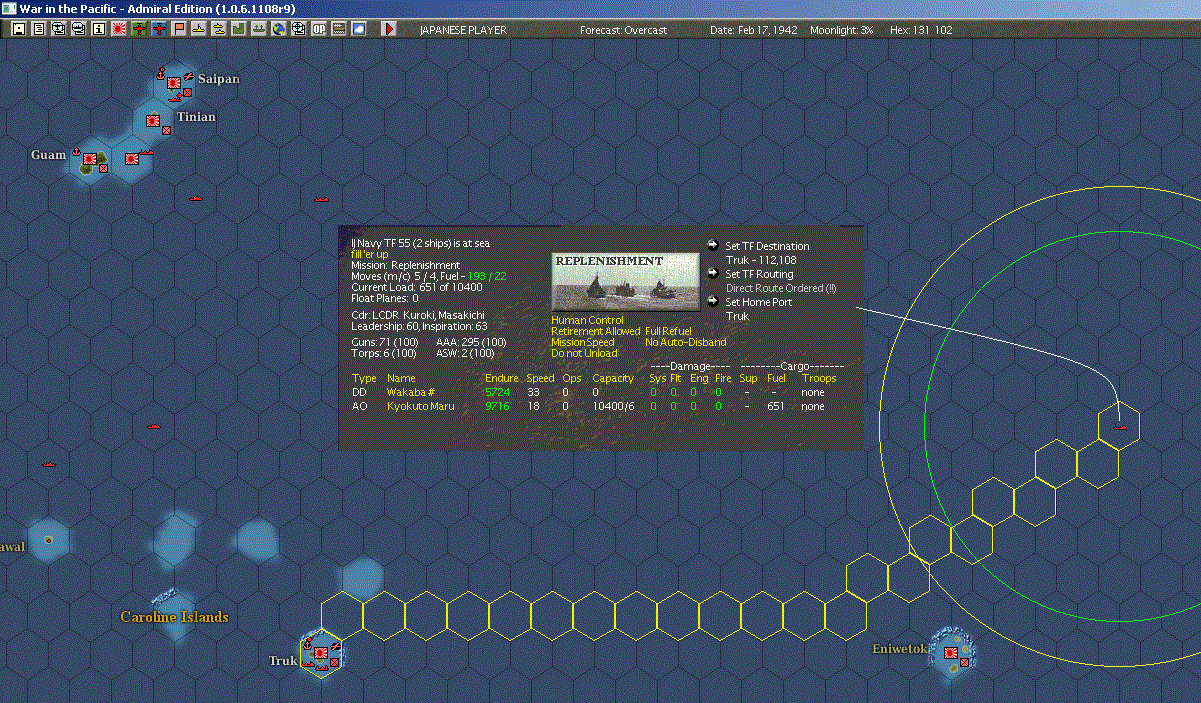
Task: Click the green ship-with-arrows toolbar icon
Action: pyautogui.click(x=258, y=29)
